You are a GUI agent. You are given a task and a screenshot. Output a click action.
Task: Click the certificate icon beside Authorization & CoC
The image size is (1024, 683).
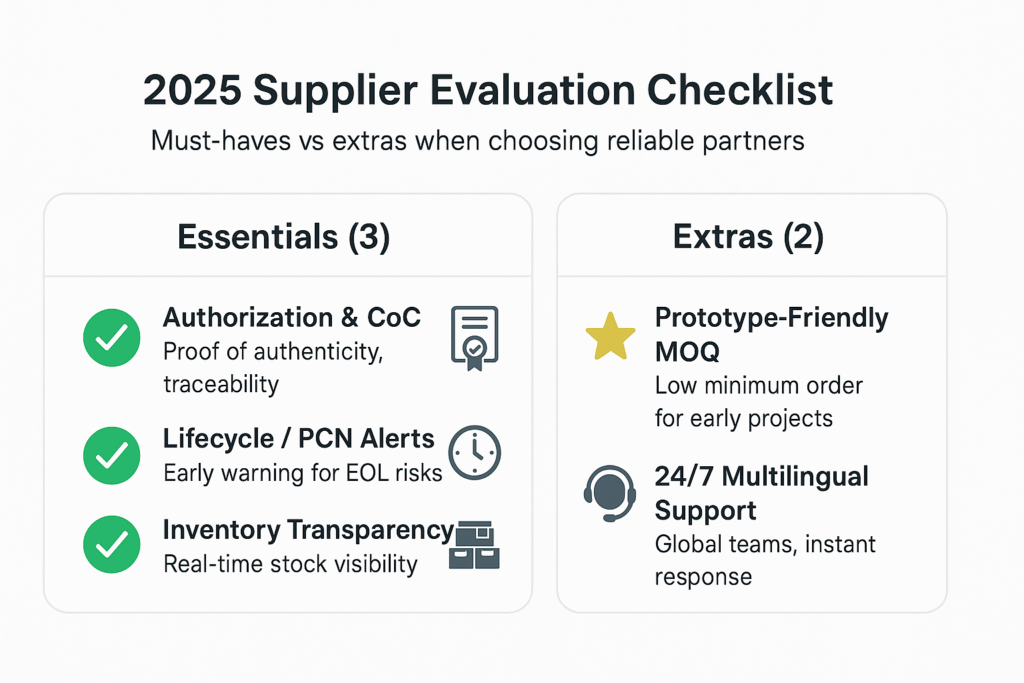(475, 338)
